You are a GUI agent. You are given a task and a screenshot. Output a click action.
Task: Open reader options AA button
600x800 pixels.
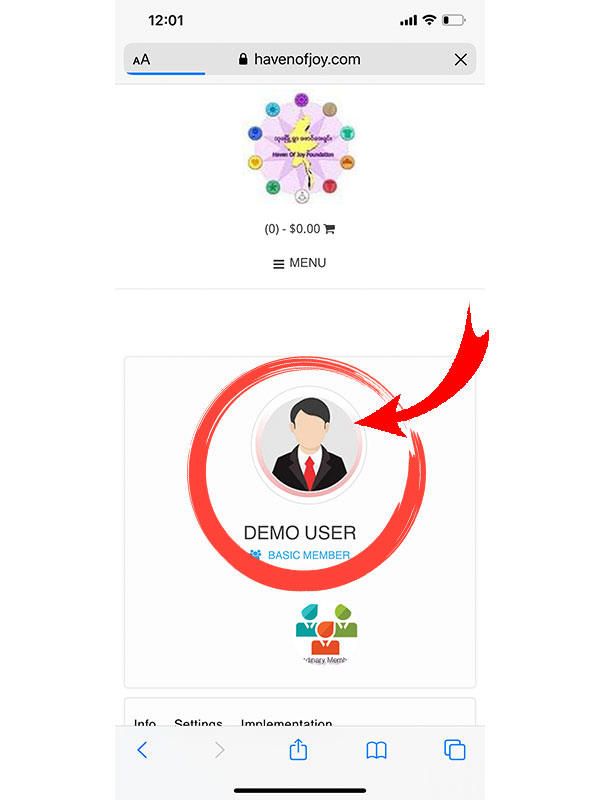[141, 60]
